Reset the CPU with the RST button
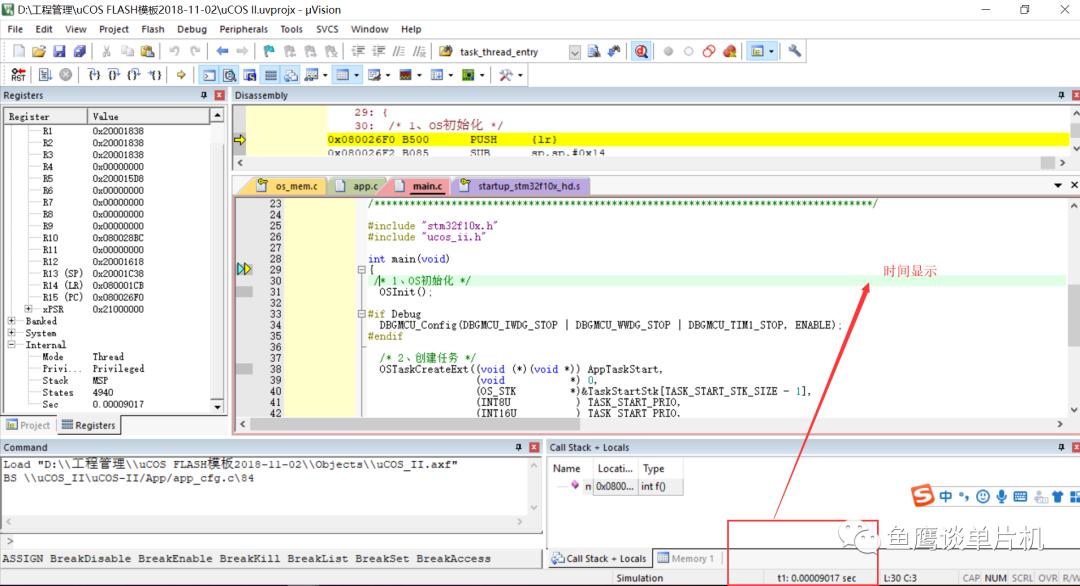 tap(19, 75)
